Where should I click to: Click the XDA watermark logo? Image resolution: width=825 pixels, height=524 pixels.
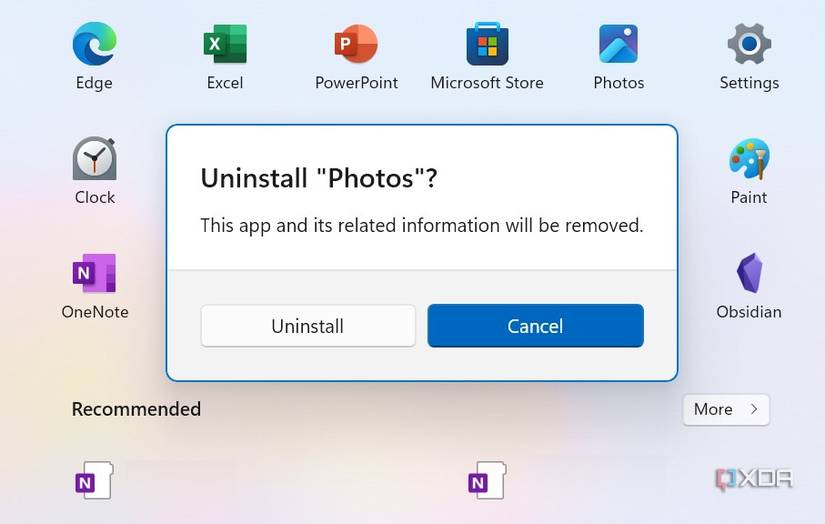point(754,479)
